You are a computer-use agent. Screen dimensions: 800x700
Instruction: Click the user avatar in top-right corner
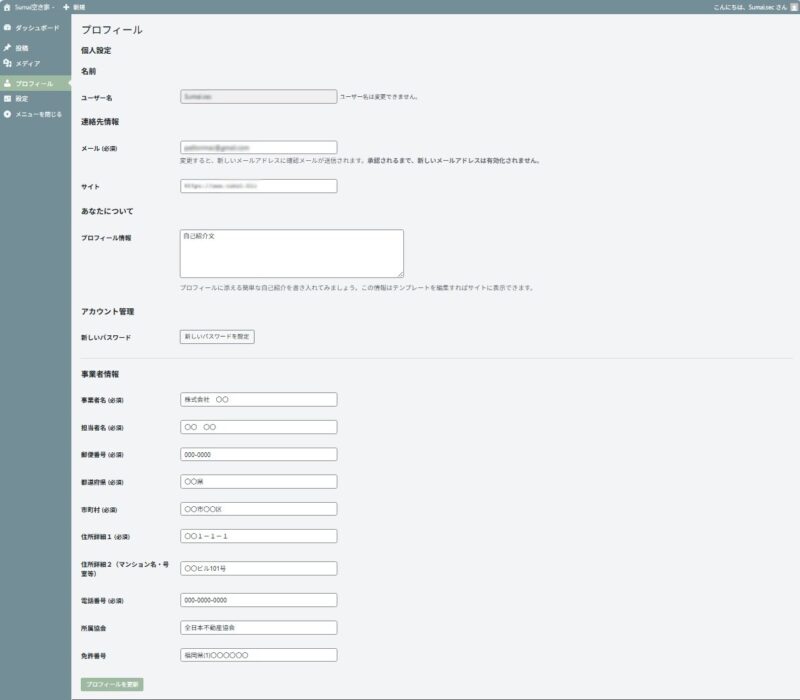(x=794, y=6)
